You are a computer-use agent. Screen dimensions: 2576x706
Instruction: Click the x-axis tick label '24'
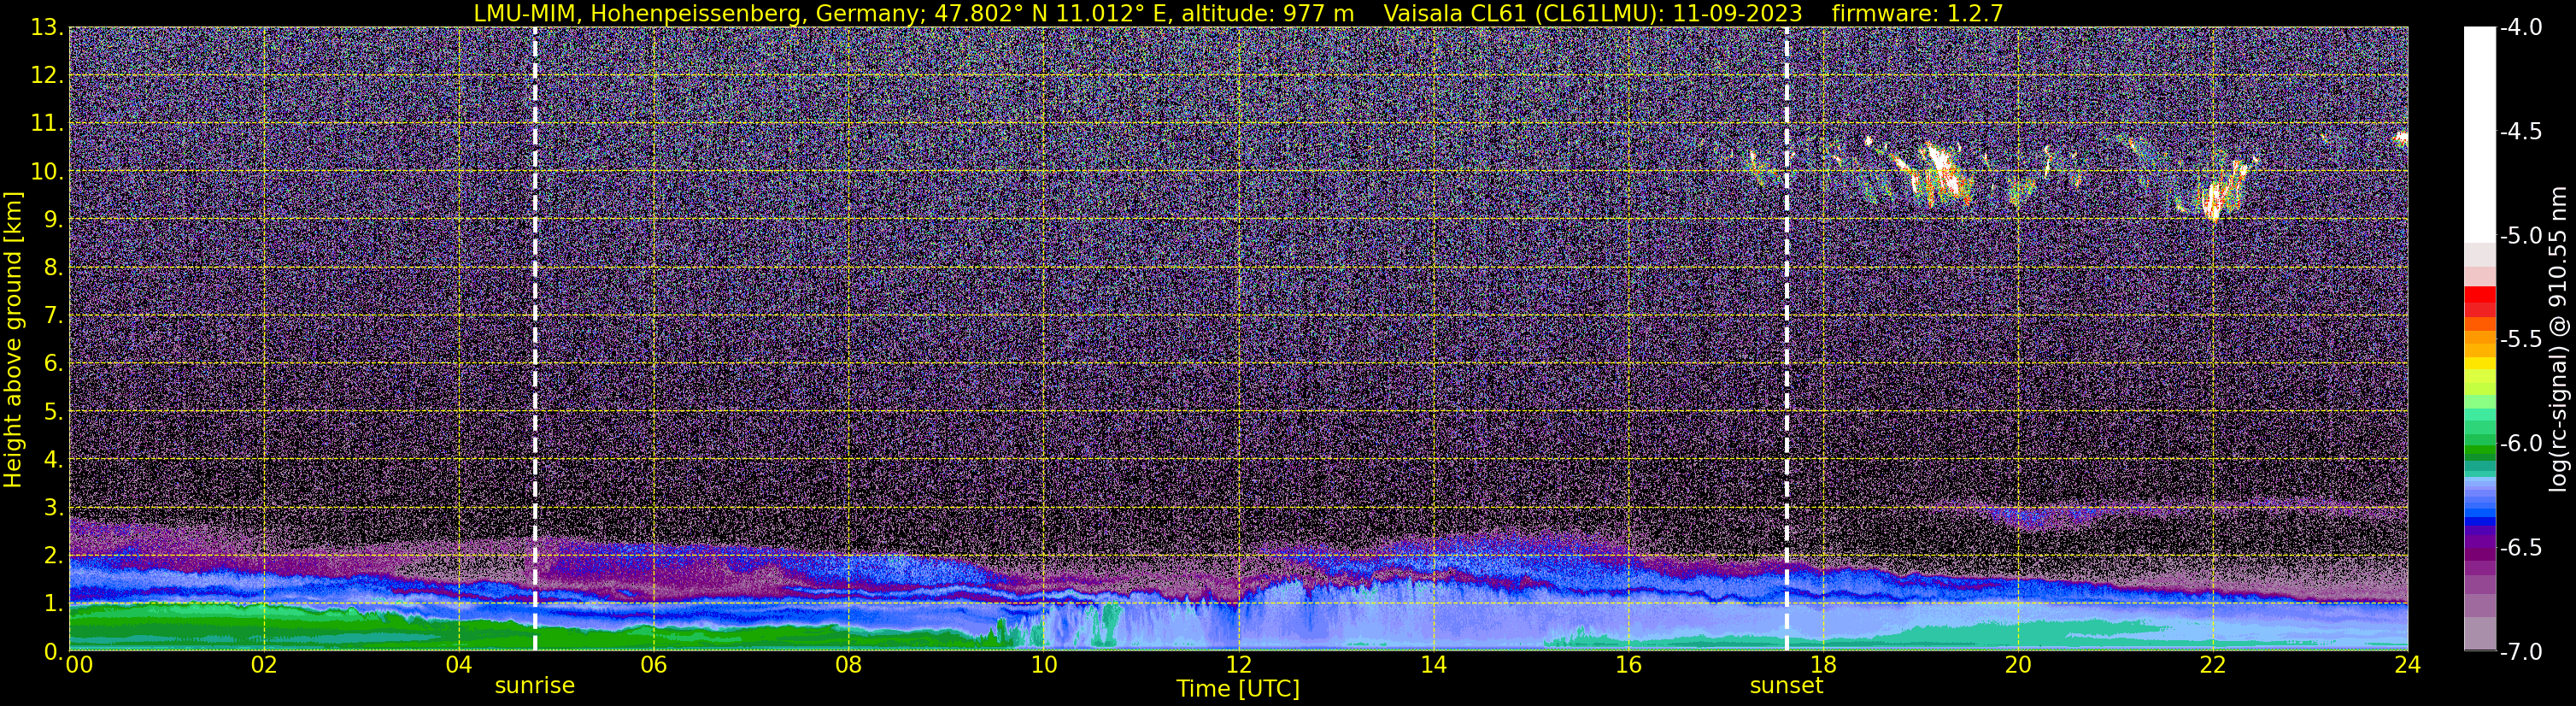tap(2408, 665)
